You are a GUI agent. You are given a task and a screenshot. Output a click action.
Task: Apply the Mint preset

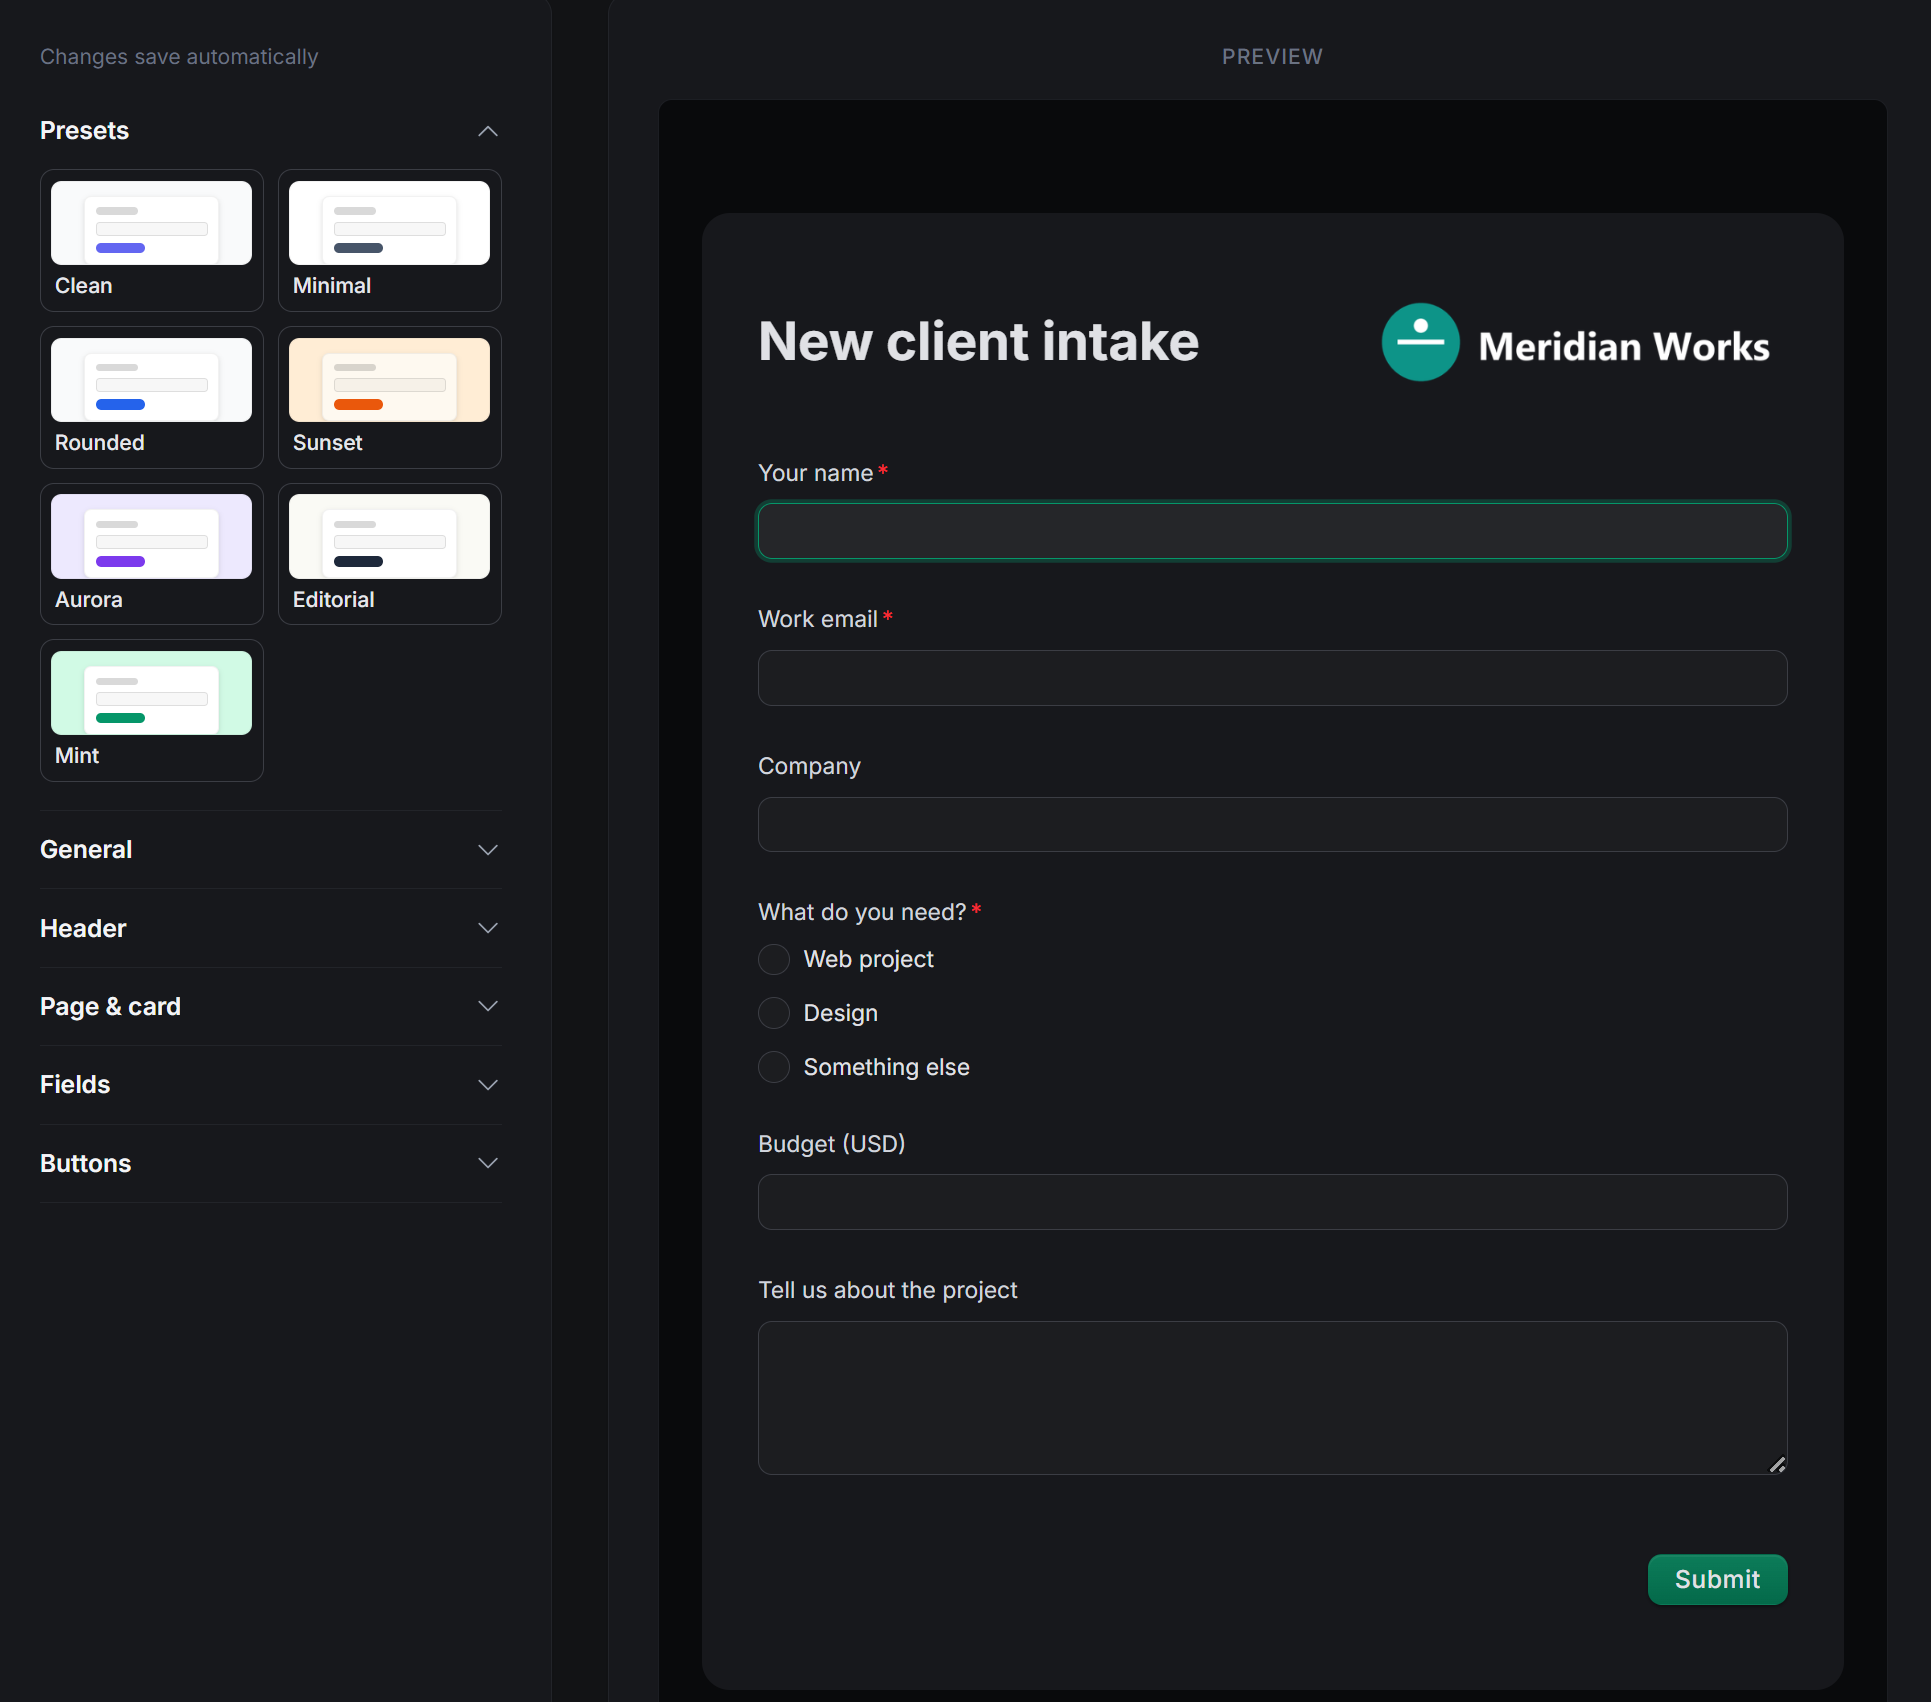(x=152, y=711)
